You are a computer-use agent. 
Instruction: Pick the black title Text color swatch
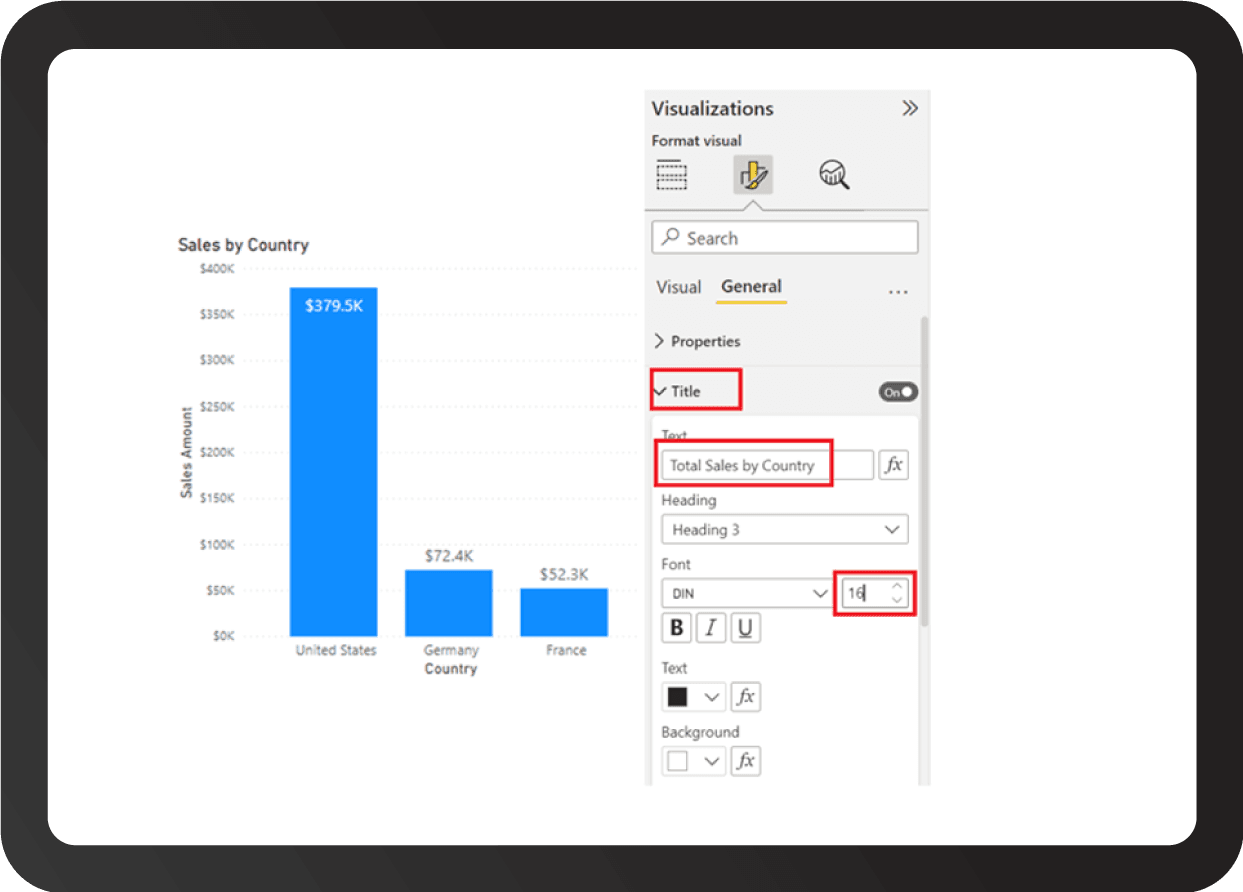[x=678, y=697]
